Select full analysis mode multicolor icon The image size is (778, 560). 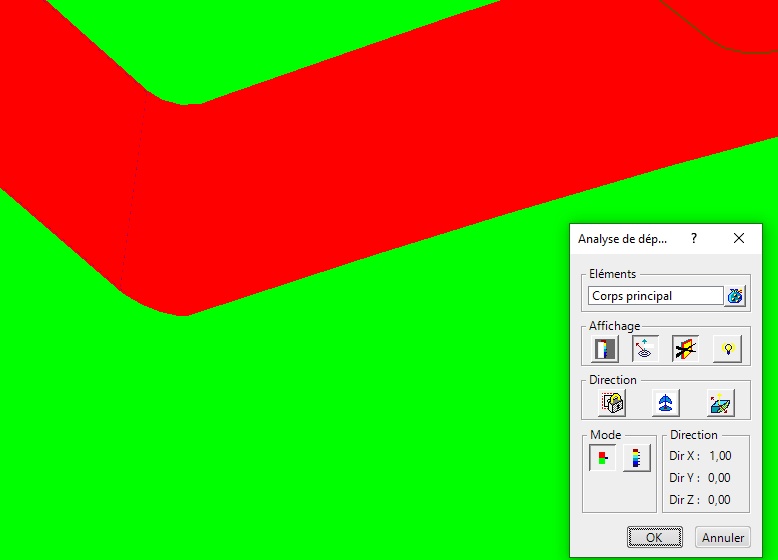coord(637,458)
